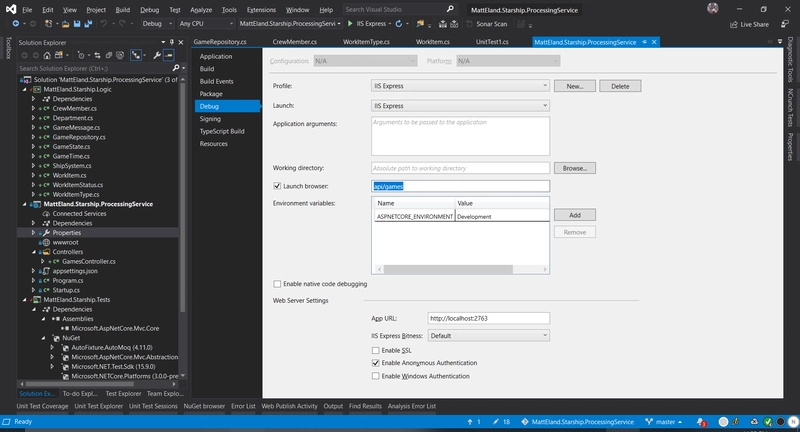Viewport: 800px width, 432px height.
Task: Pin the Solution Explorer panel
Action: [x=172, y=42]
